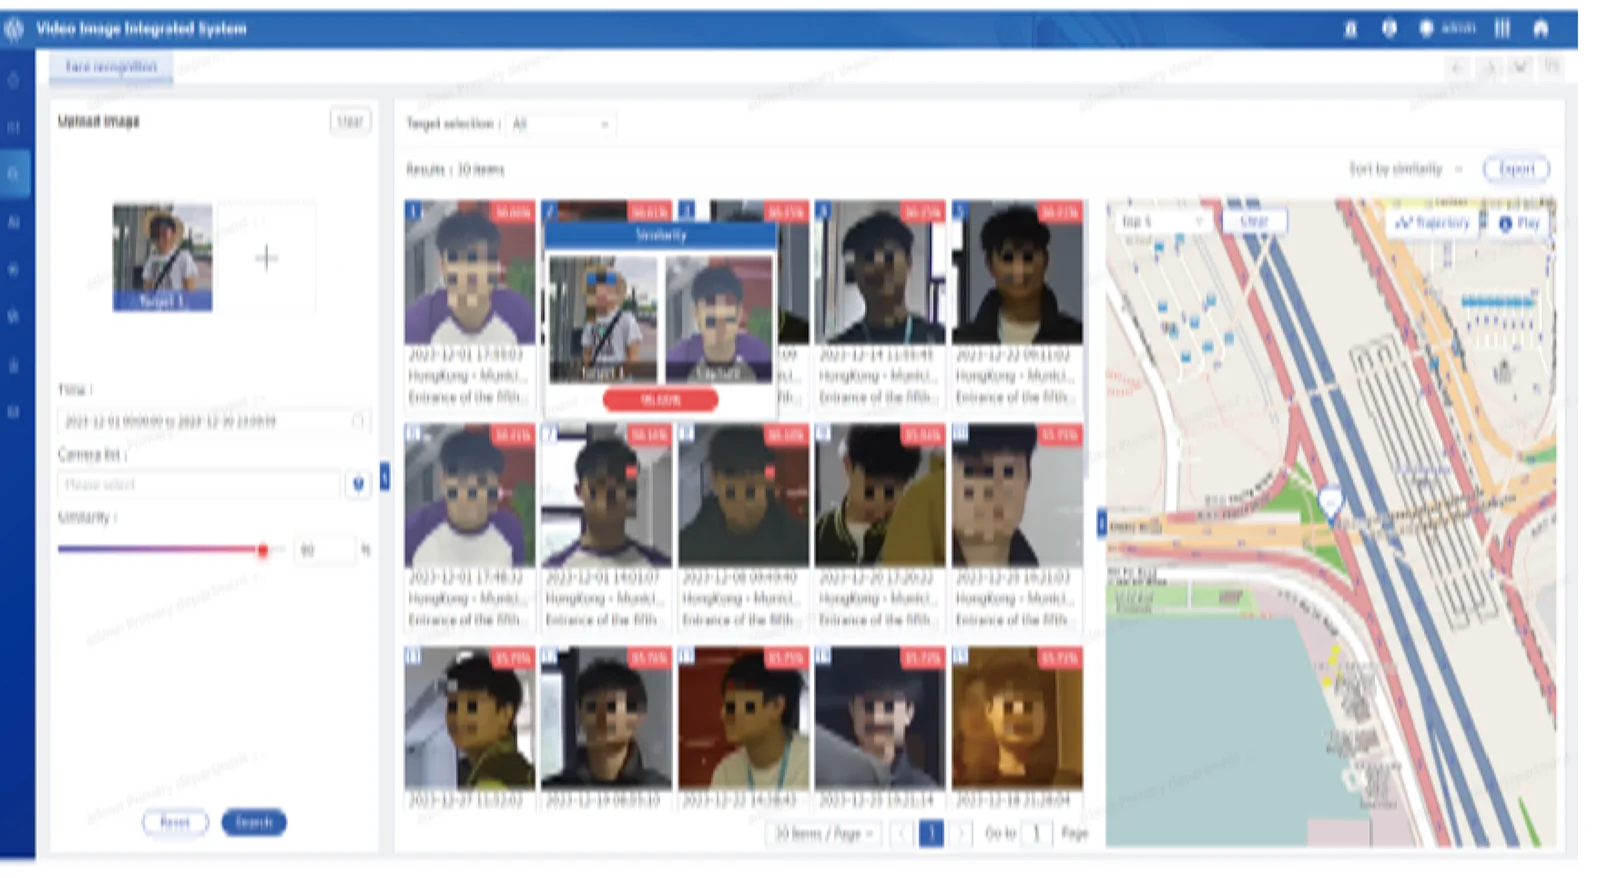Open the items per page dropdown
Screen dimensions: 1600x878
click(823, 833)
